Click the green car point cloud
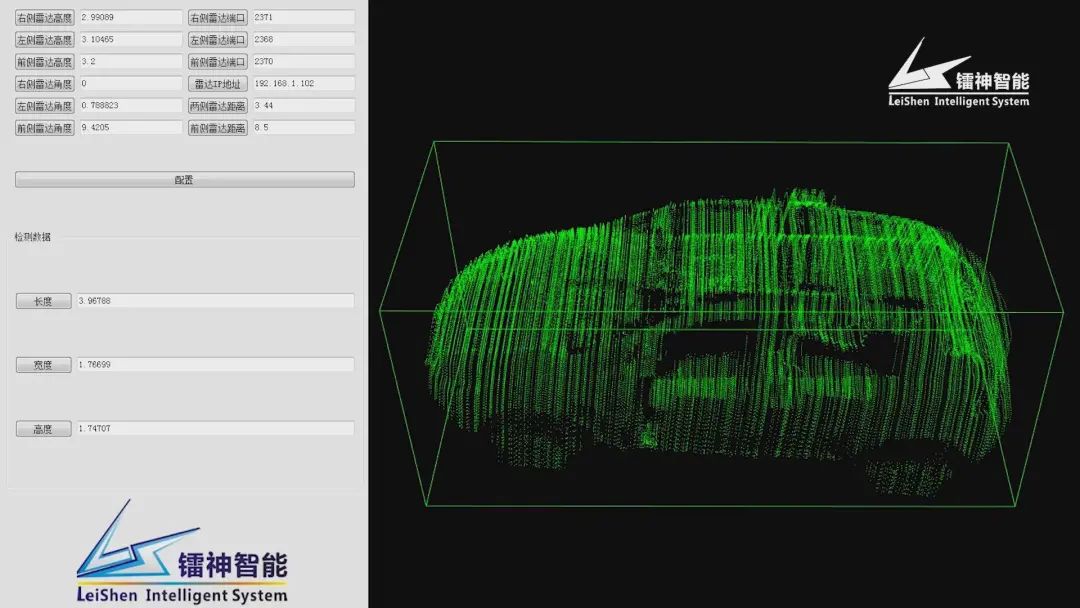1080x608 pixels. coord(720,330)
